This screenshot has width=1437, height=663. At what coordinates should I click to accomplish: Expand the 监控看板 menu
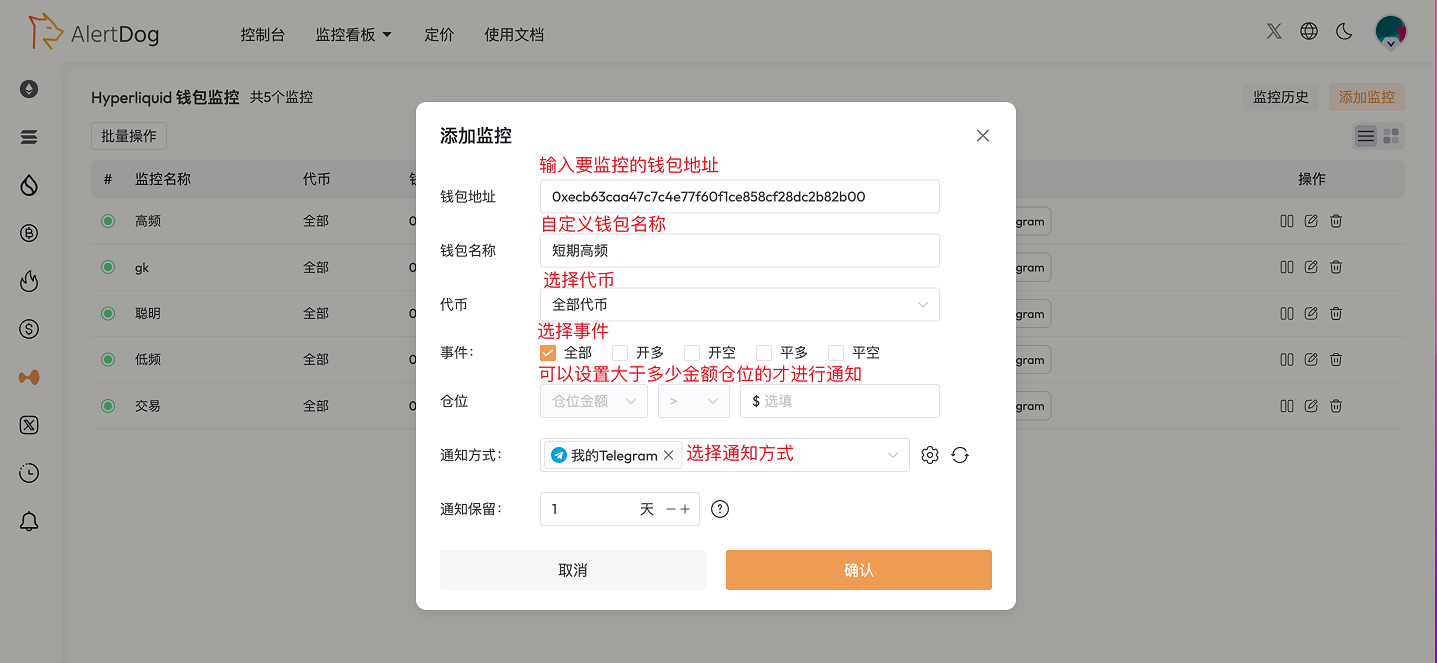click(x=353, y=34)
